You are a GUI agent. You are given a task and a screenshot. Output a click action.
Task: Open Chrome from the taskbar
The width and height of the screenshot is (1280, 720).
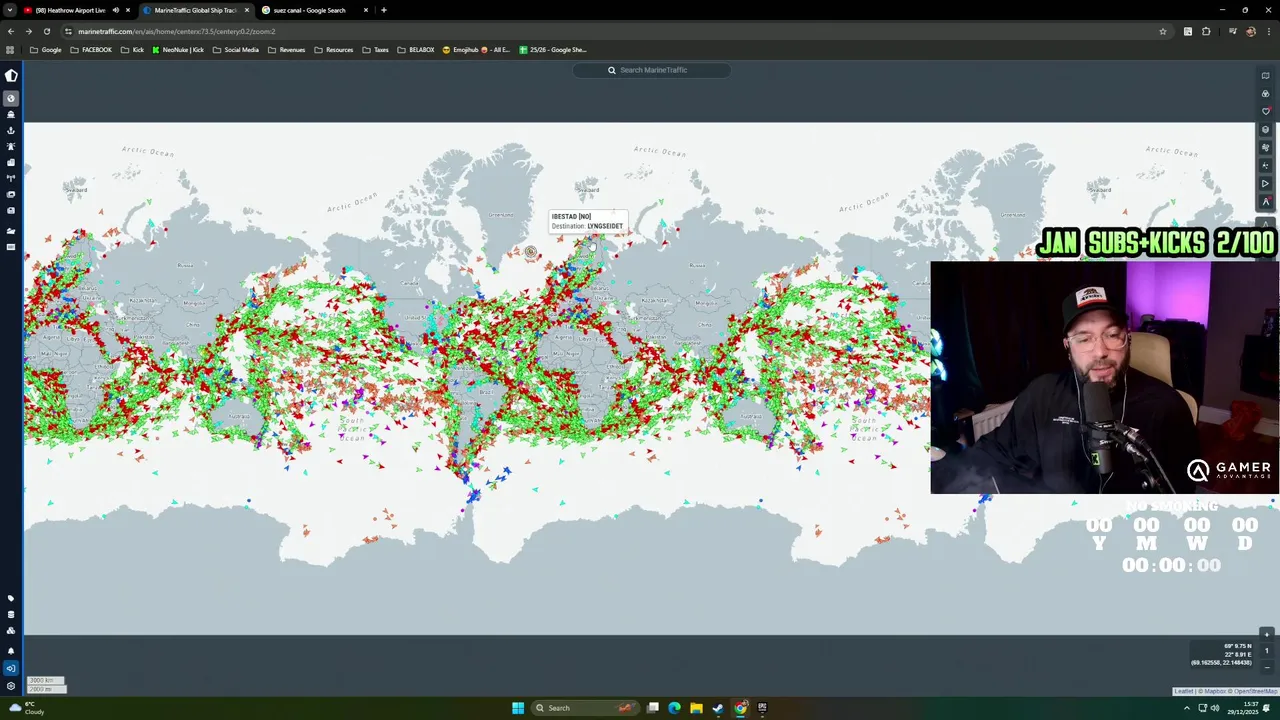coord(740,708)
